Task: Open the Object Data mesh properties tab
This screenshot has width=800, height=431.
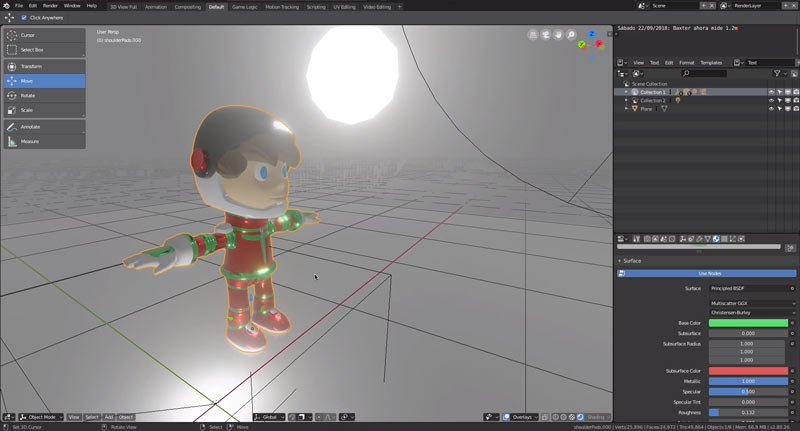Action: coord(708,239)
